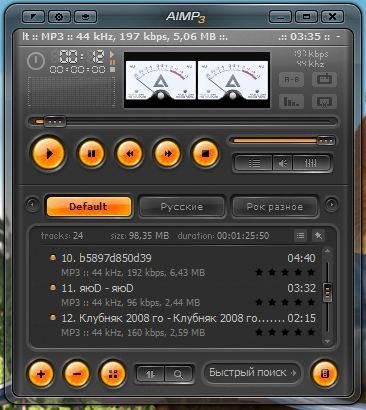The width and height of the screenshot is (366, 410).
Task: Click the playlist scrollbar thumb
Action: [327, 292]
